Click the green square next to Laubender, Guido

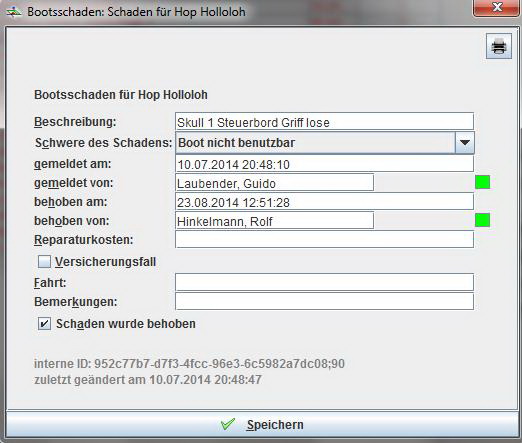pos(482,182)
